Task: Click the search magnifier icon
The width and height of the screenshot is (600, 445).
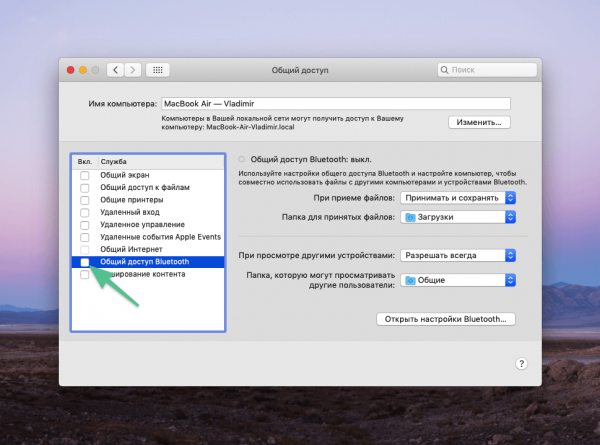Action: click(x=444, y=70)
